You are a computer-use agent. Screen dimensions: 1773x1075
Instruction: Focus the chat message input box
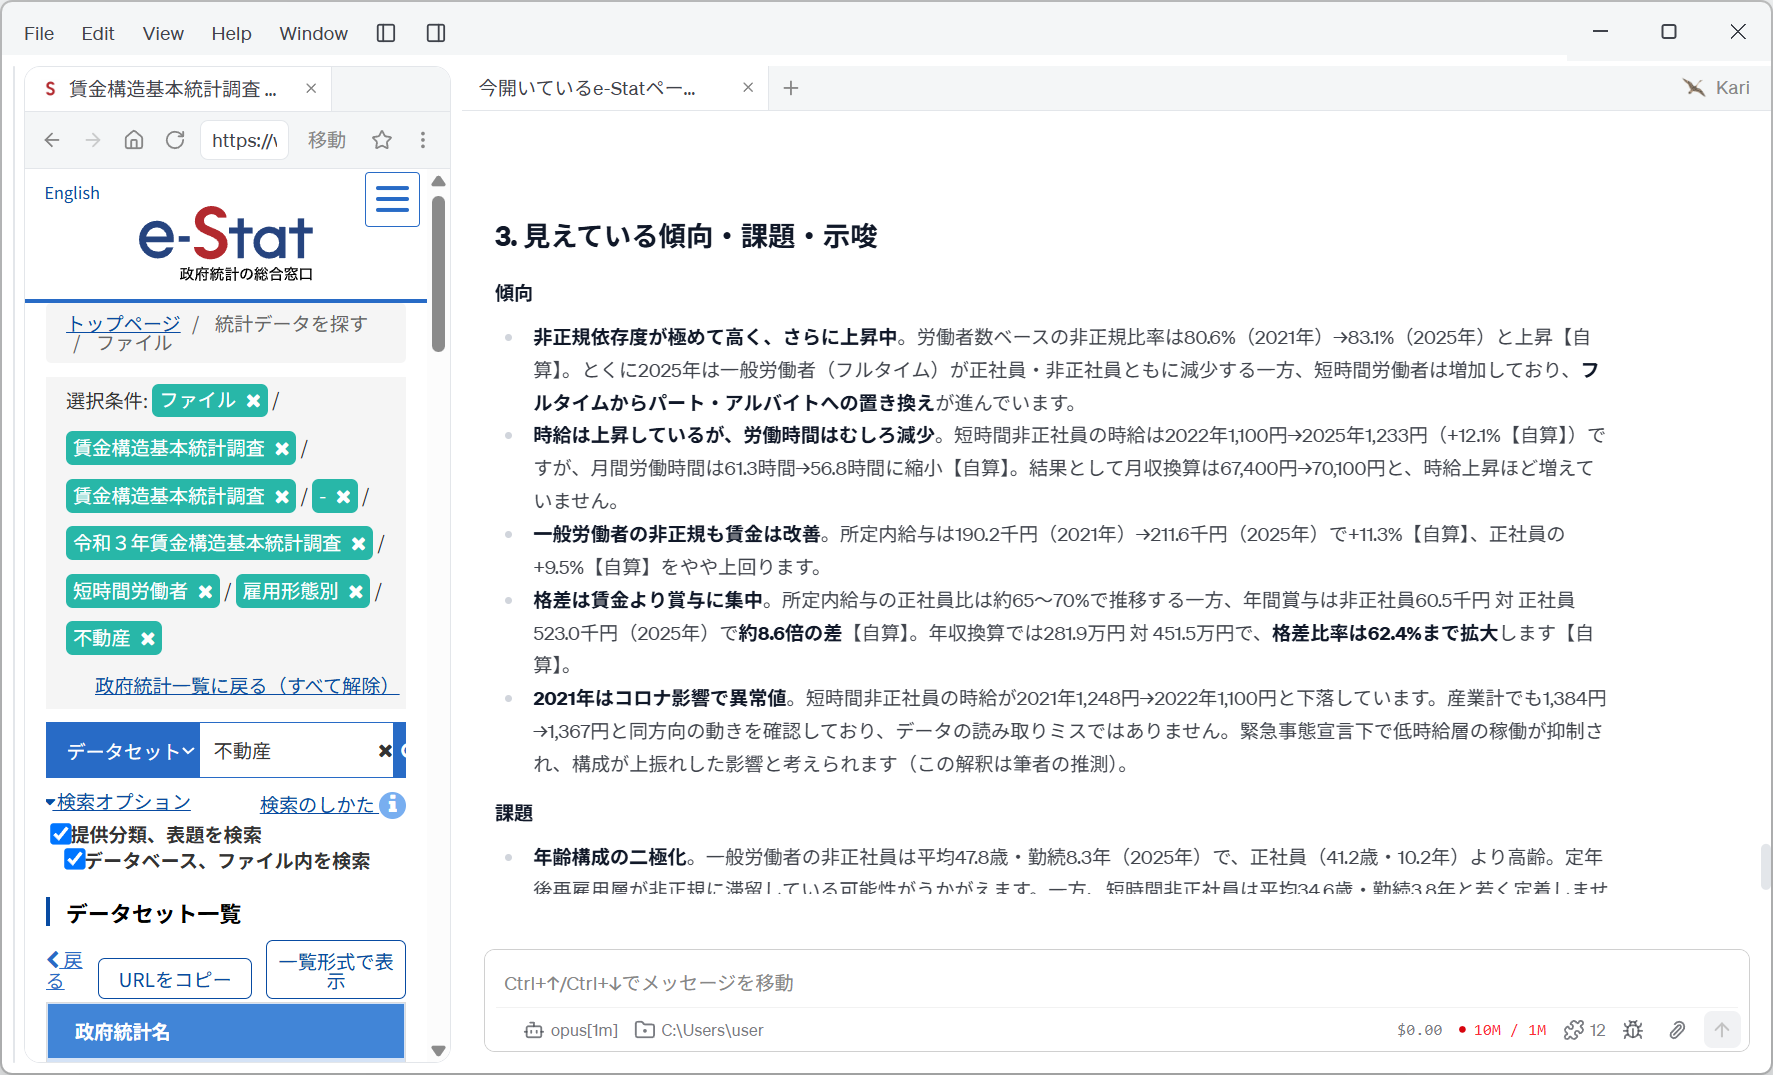click(1116, 983)
